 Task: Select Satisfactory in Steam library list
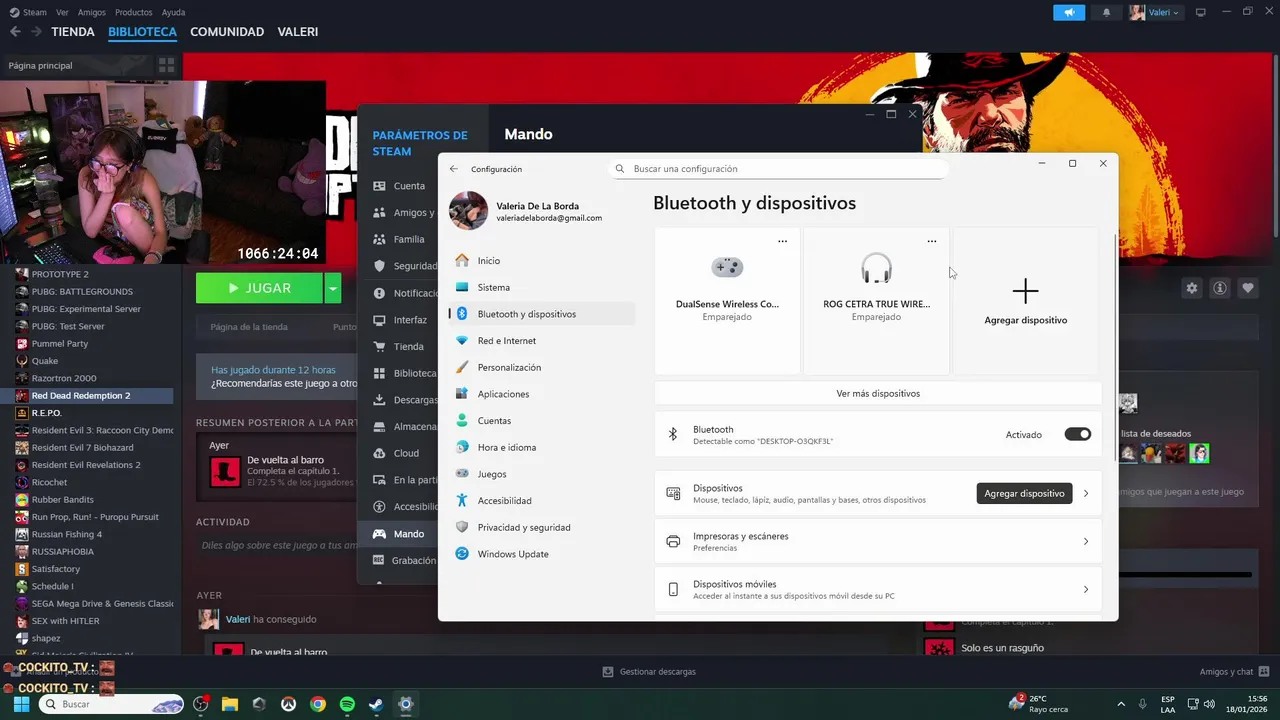pos(56,569)
